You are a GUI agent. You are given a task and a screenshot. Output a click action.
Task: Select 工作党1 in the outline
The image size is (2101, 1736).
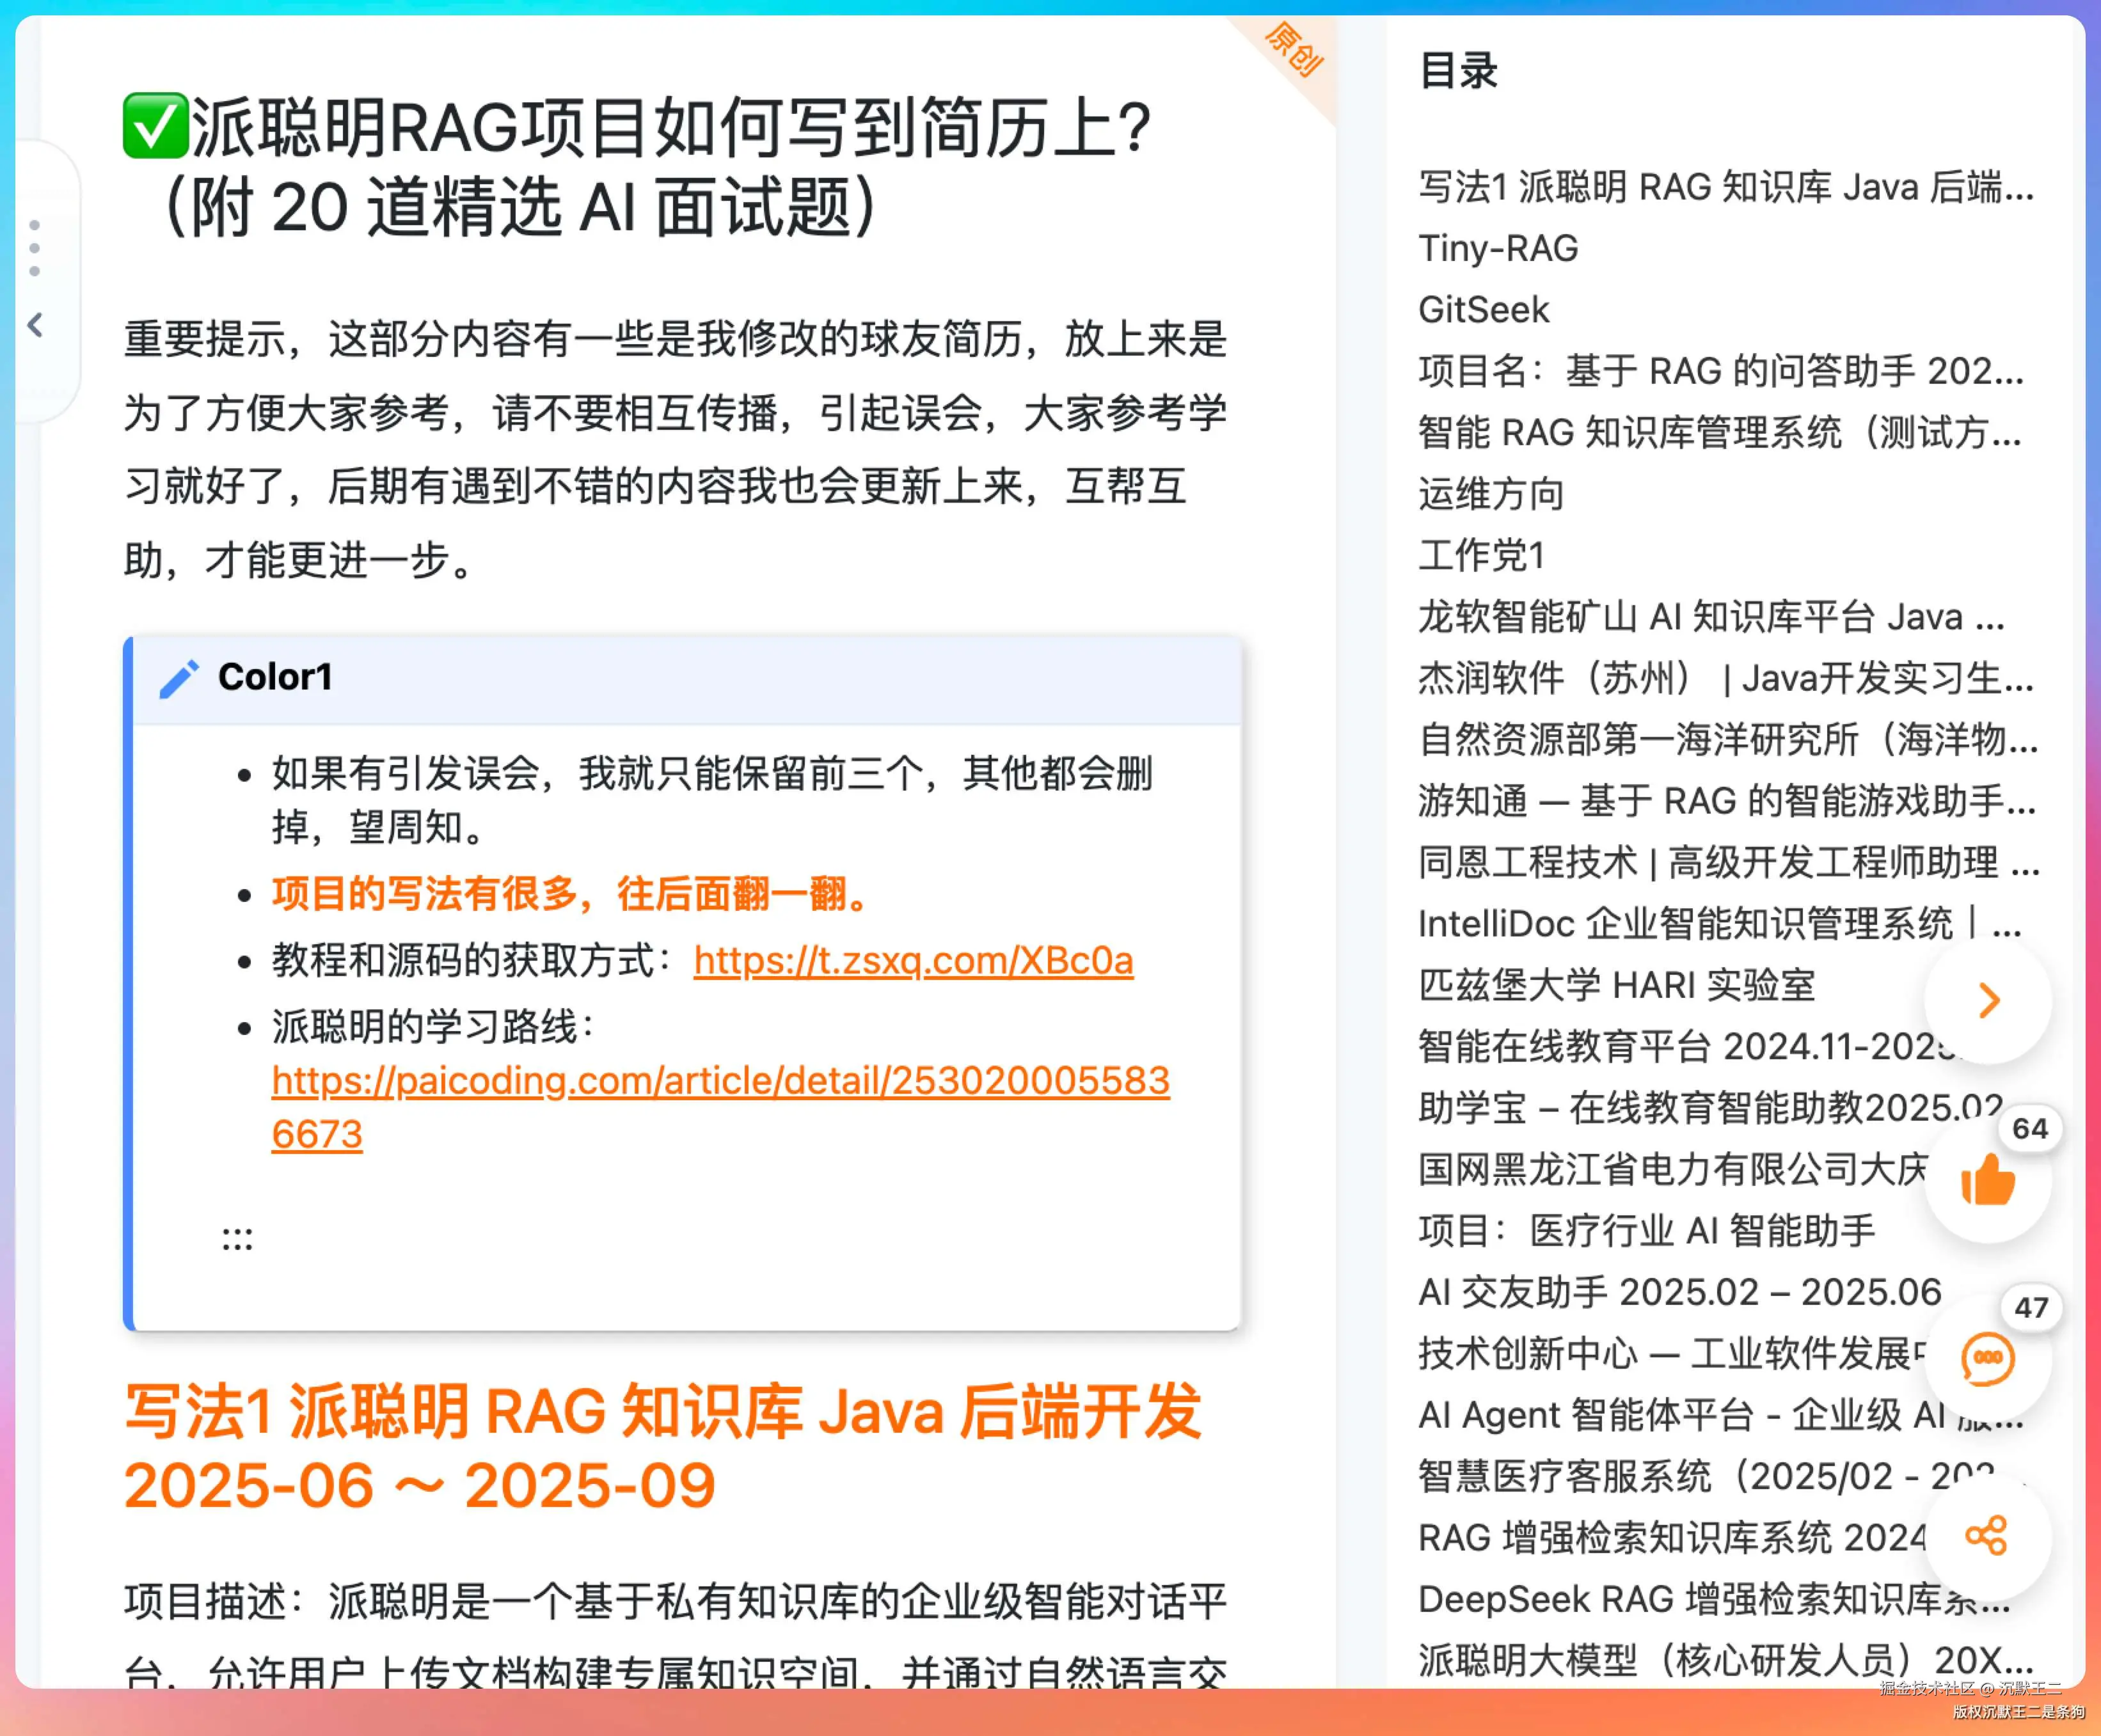[x=1482, y=555]
